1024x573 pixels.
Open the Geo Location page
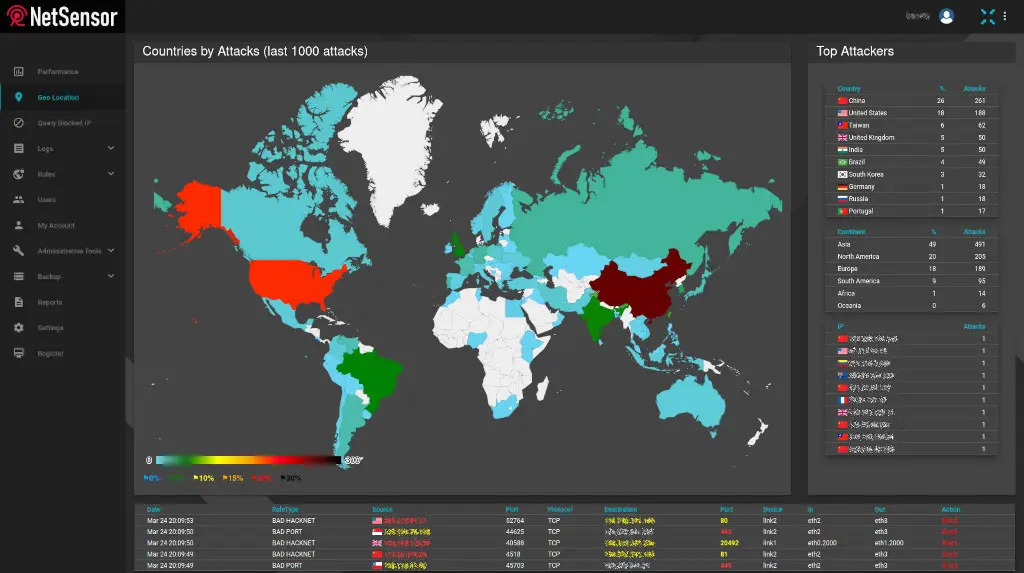(58, 97)
